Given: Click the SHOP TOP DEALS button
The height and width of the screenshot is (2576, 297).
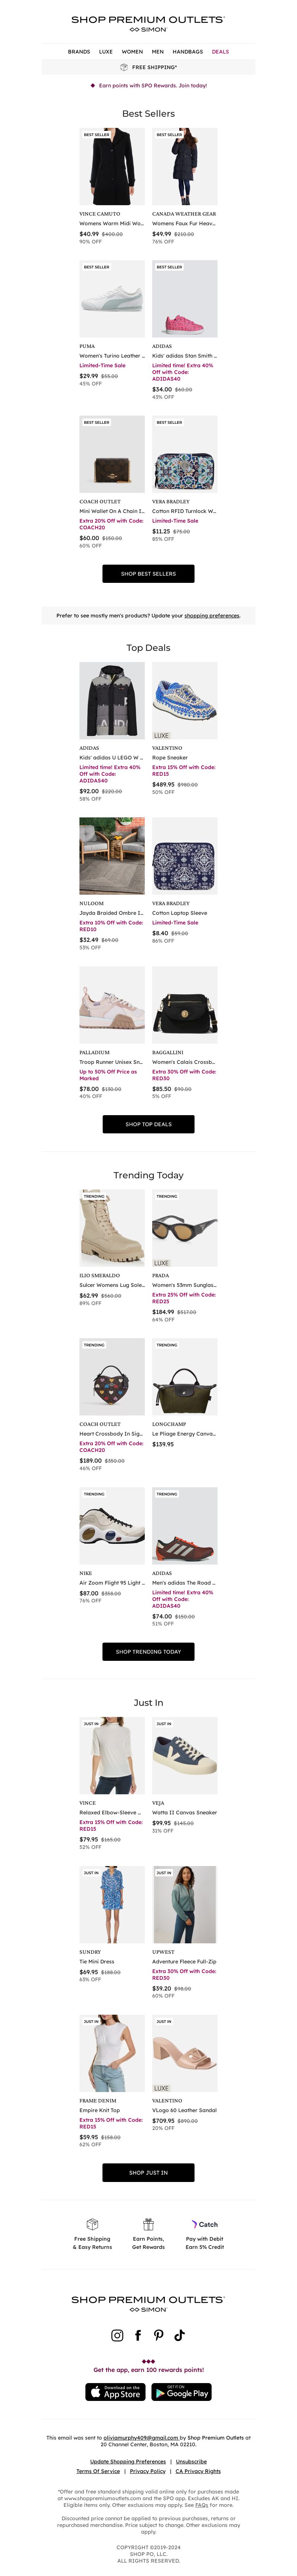Looking at the screenshot, I should coord(148,1124).
